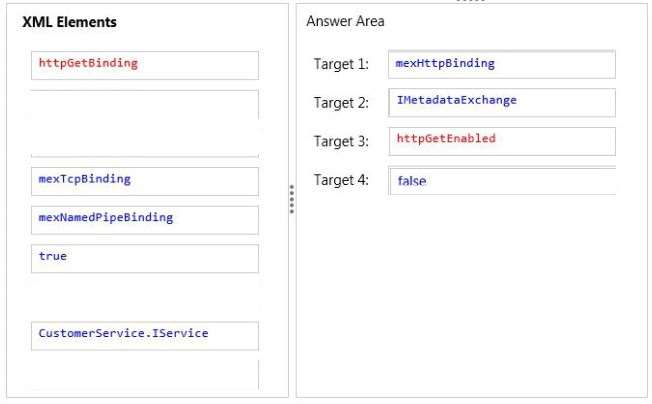Click the XML Elements panel heading
Screen dimensions: 652x404
(69, 22)
